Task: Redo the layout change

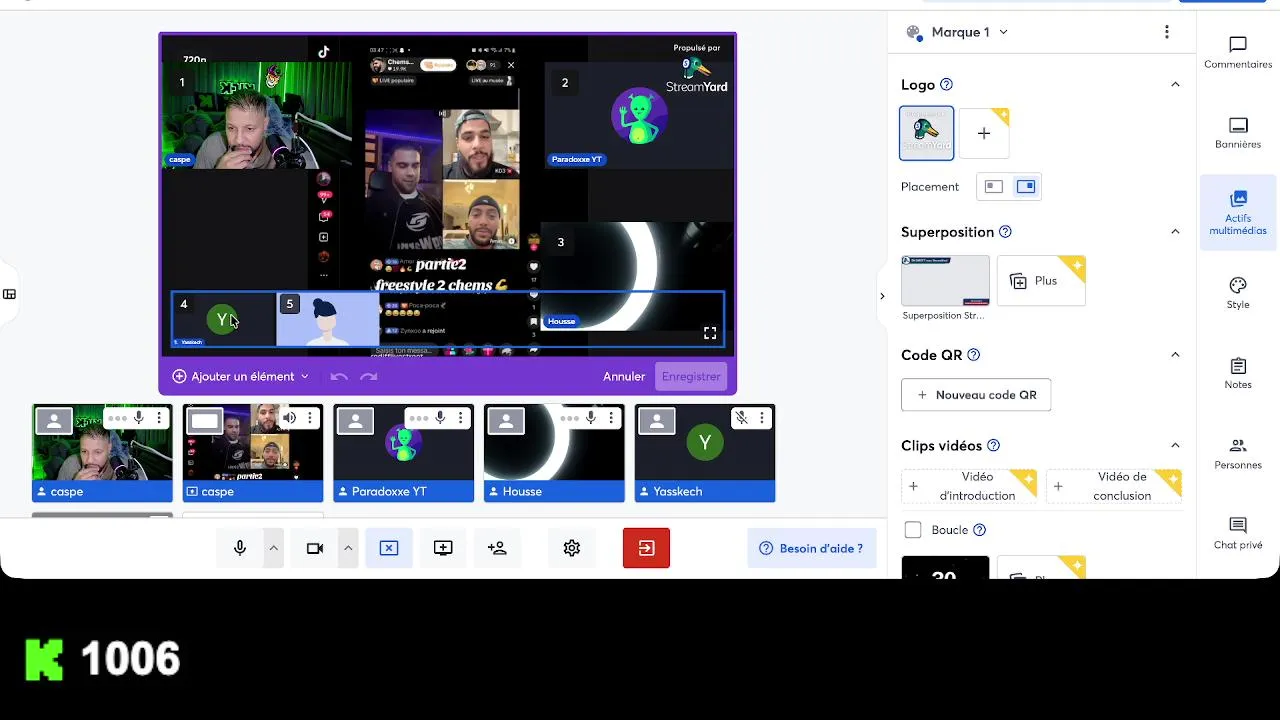Action: coord(369,377)
